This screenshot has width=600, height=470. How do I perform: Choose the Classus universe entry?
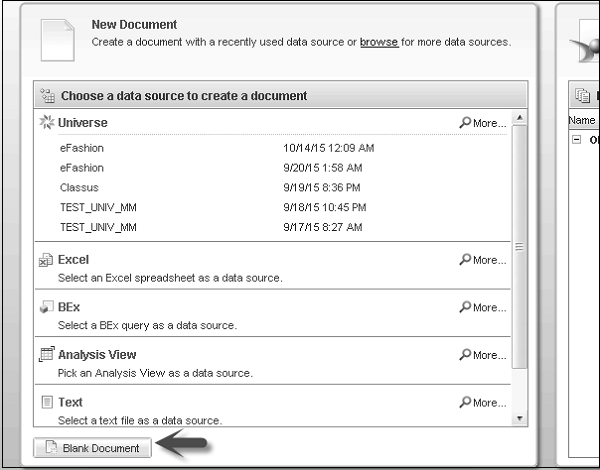pyautogui.click(x=79, y=188)
